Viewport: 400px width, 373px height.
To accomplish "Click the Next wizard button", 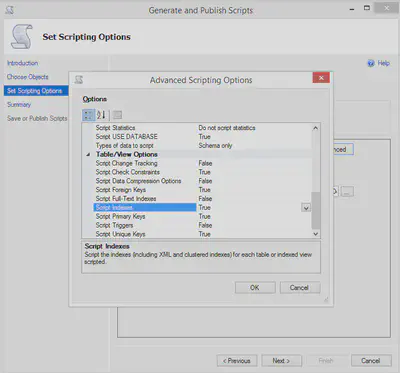I will pyautogui.click(x=281, y=361).
